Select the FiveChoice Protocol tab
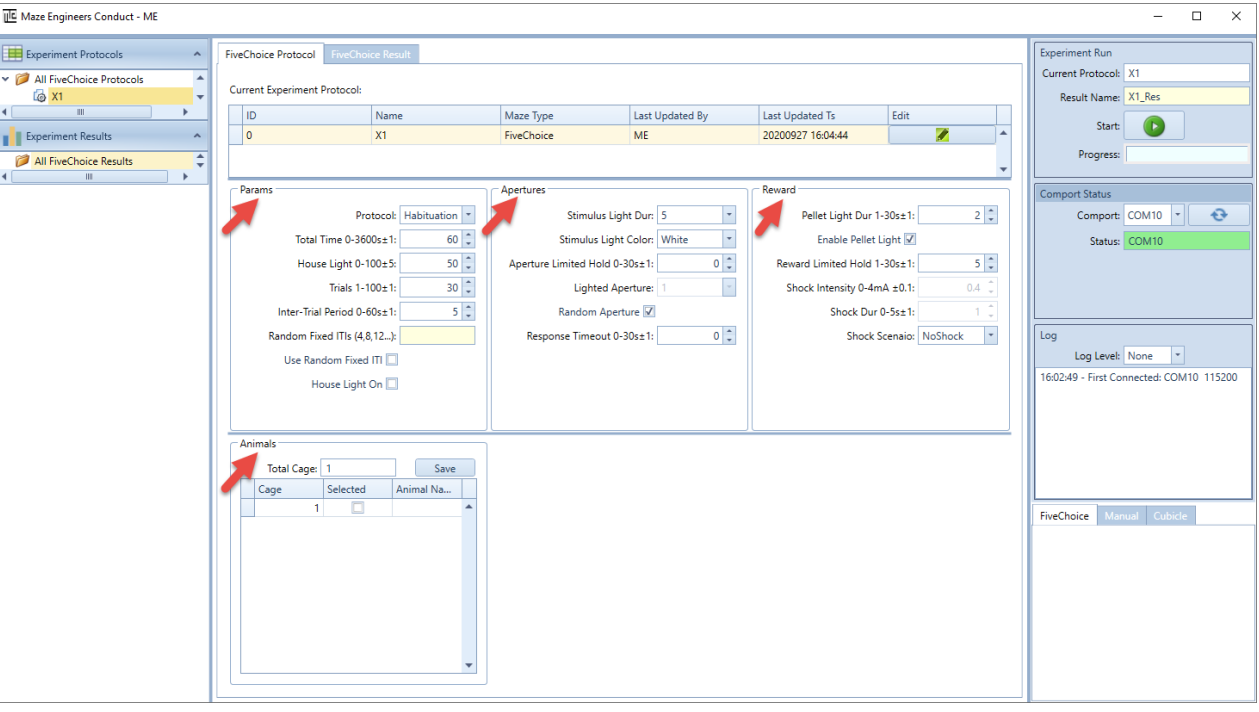This screenshot has height=712, width=1259. click(270, 54)
